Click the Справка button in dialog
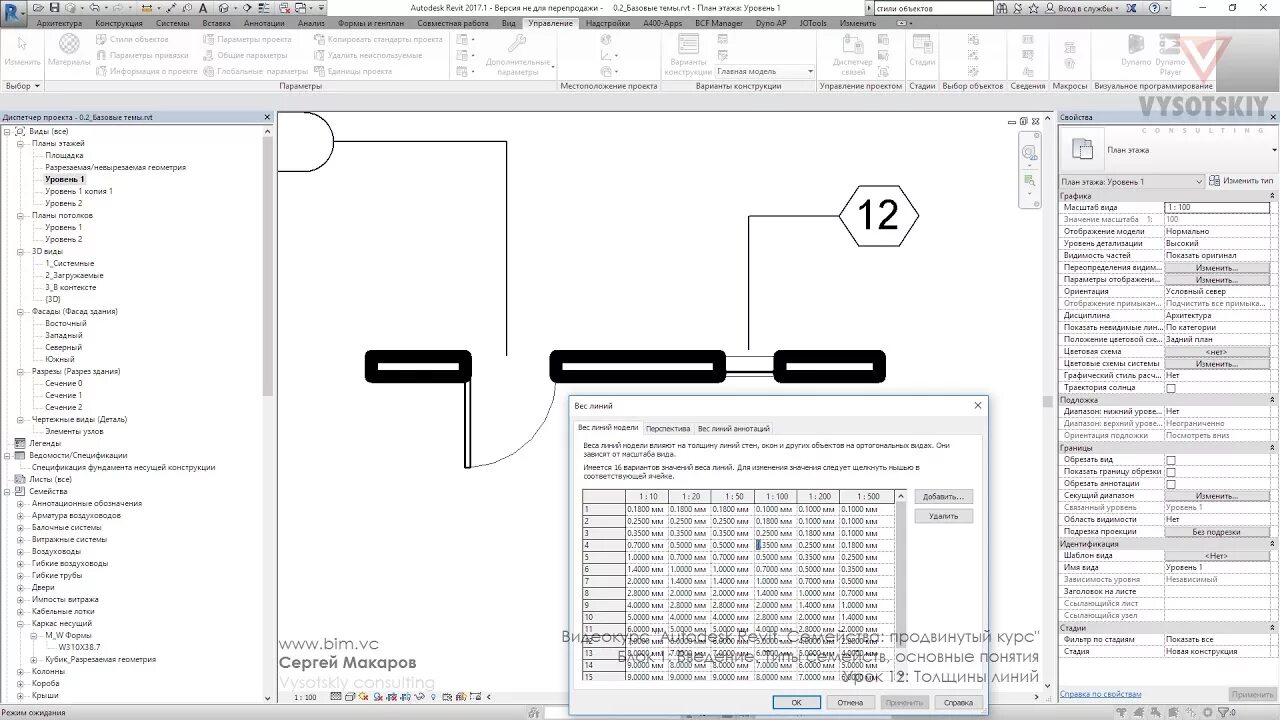Viewport: 1280px width, 720px height. pos(958,702)
